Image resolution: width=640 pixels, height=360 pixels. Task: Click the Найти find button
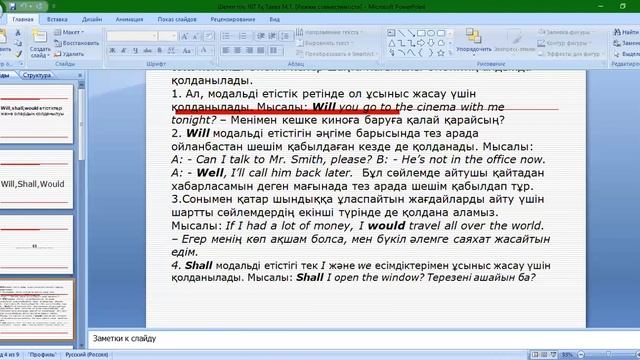[627, 32]
